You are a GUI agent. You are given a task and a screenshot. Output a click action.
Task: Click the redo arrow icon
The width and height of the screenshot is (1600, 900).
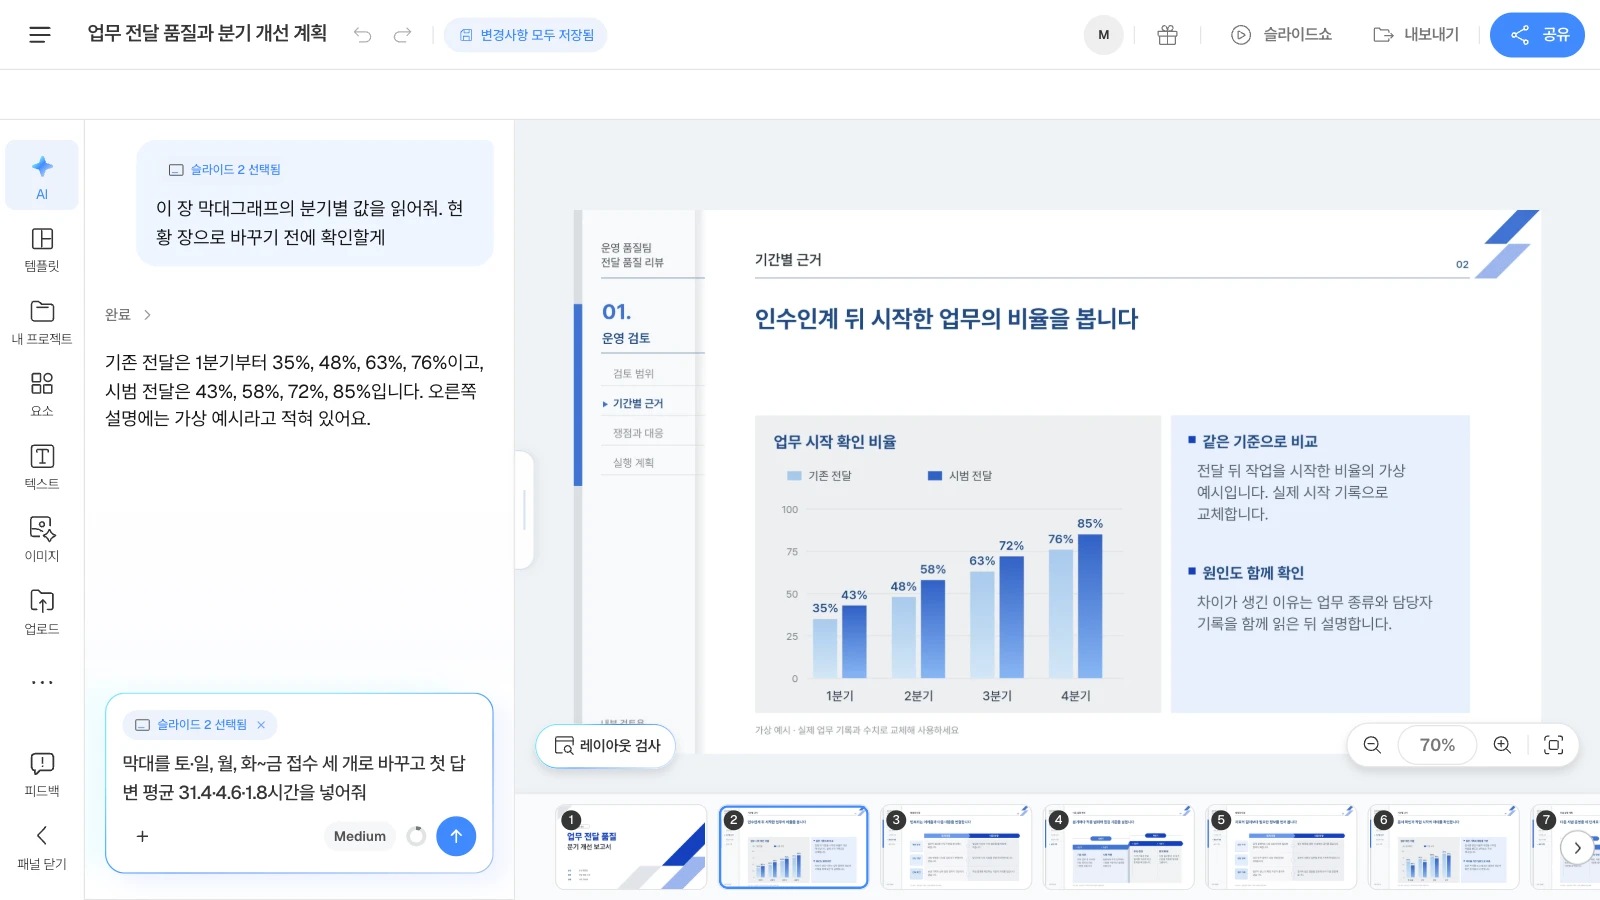tap(402, 35)
